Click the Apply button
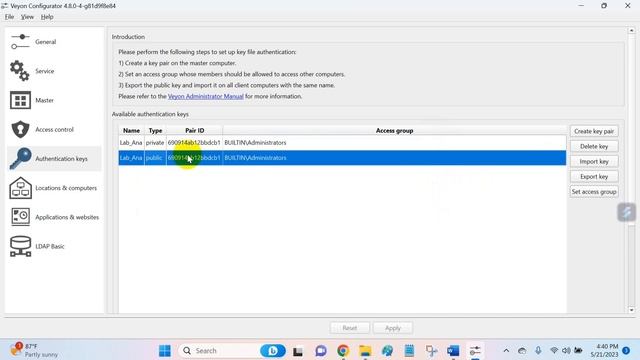This screenshot has height=360, width=640. point(393,328)
